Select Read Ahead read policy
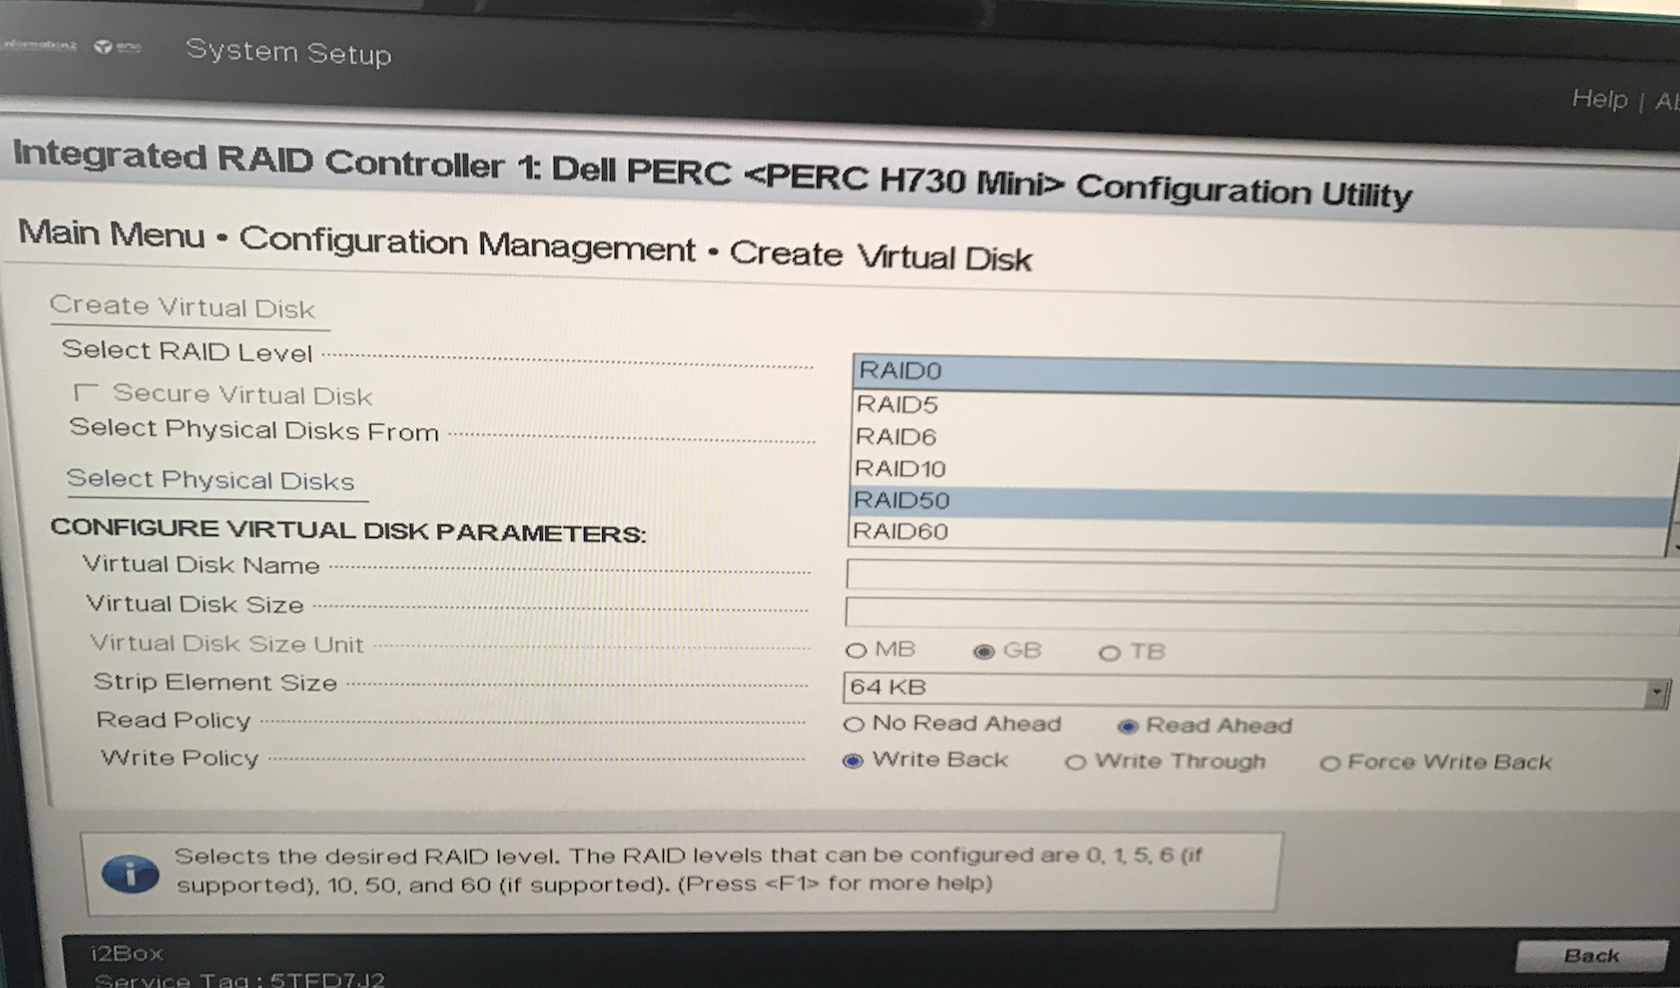This screenshot has width=1680, height=988. (x=1128, y=726)
